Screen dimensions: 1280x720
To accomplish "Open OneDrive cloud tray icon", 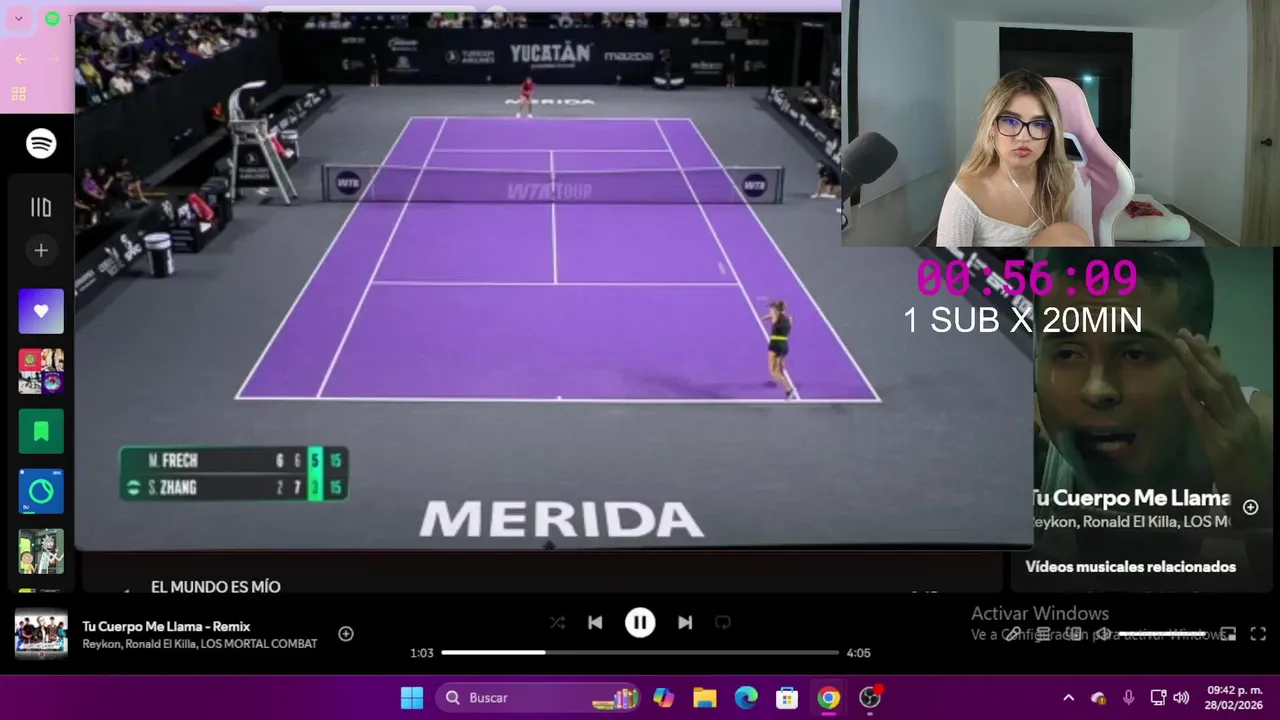I will click(x=1098, y=698).
